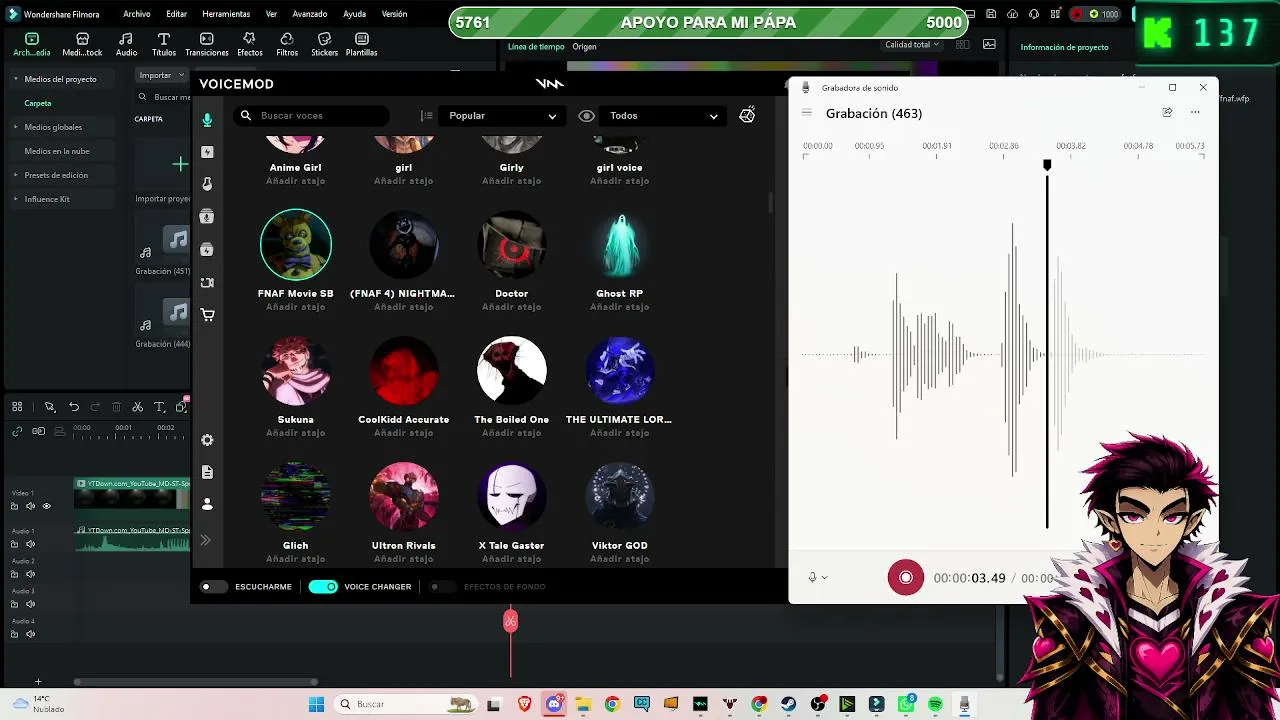This screenshot has width=1280, height=720.
Task: Select the Ghost RP voice
Action: [620, 244]
